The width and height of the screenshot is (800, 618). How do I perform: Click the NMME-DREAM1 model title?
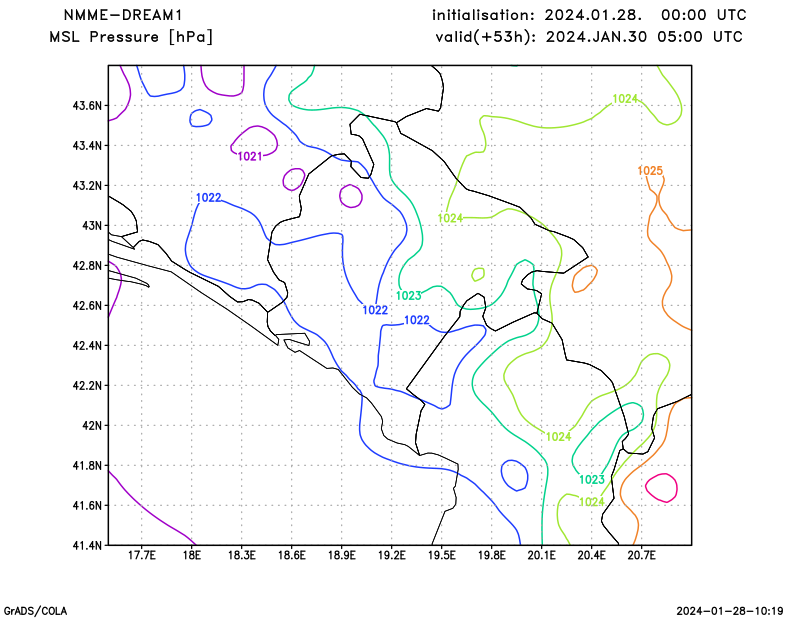[x=122, y=15]
